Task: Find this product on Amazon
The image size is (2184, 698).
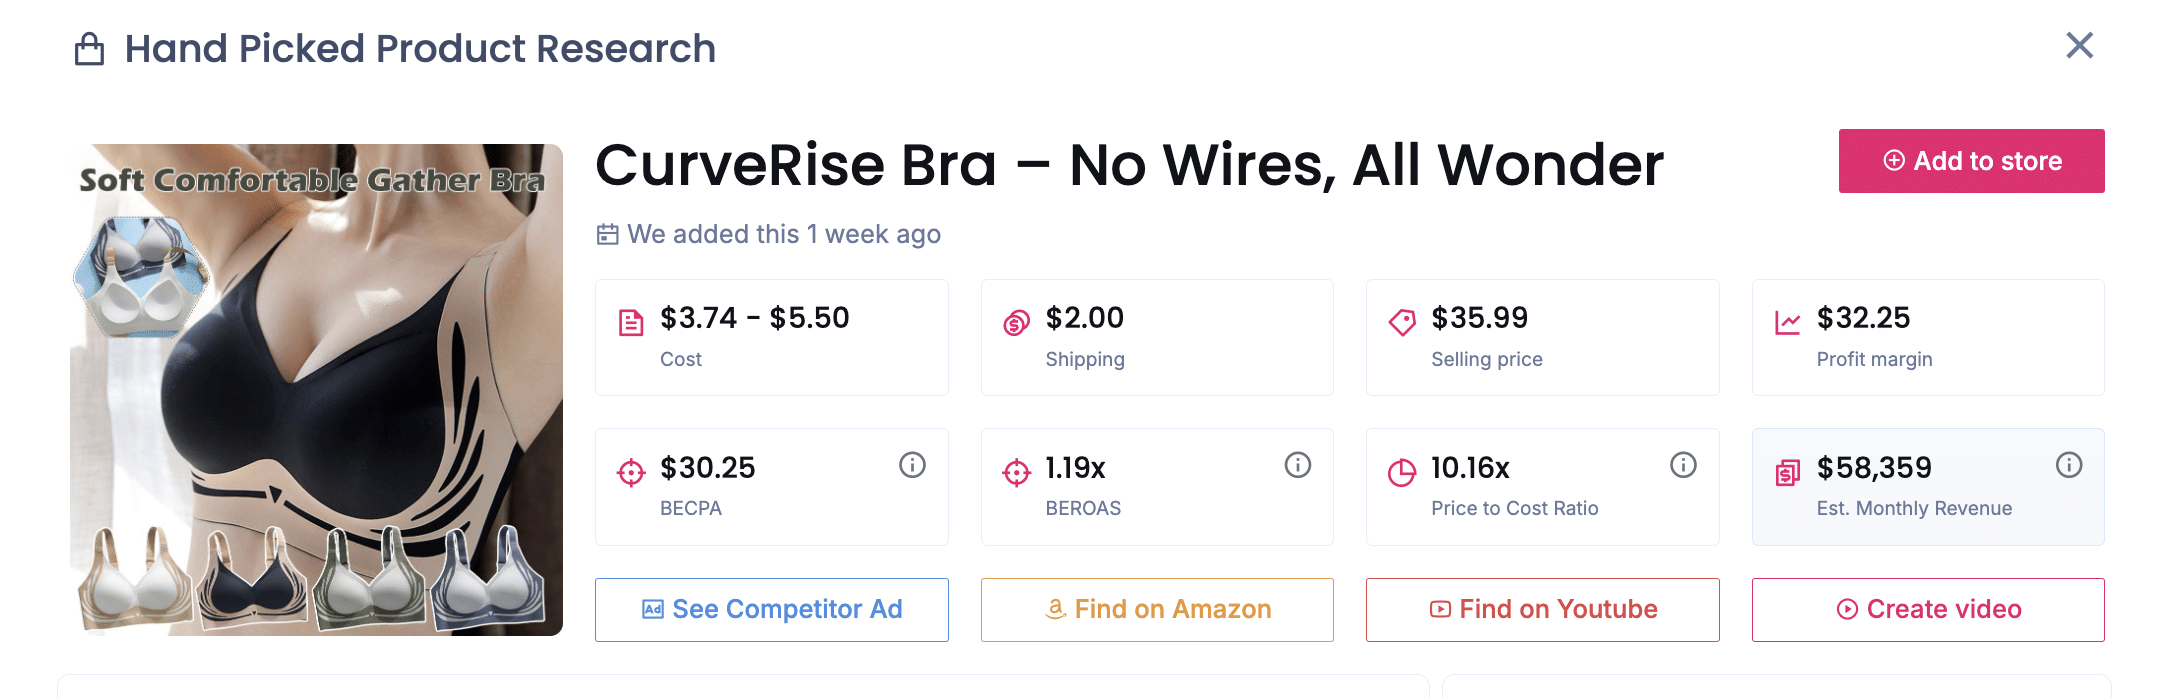Action: click(1157, 609)
